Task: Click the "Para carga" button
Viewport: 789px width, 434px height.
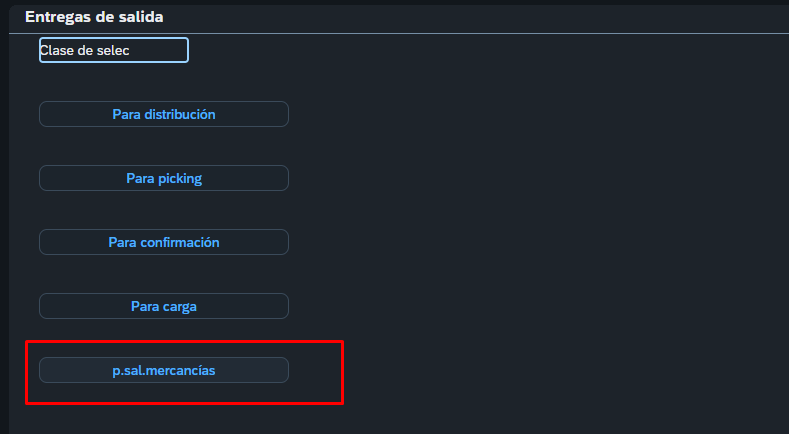Action: (x=164, y=306)
